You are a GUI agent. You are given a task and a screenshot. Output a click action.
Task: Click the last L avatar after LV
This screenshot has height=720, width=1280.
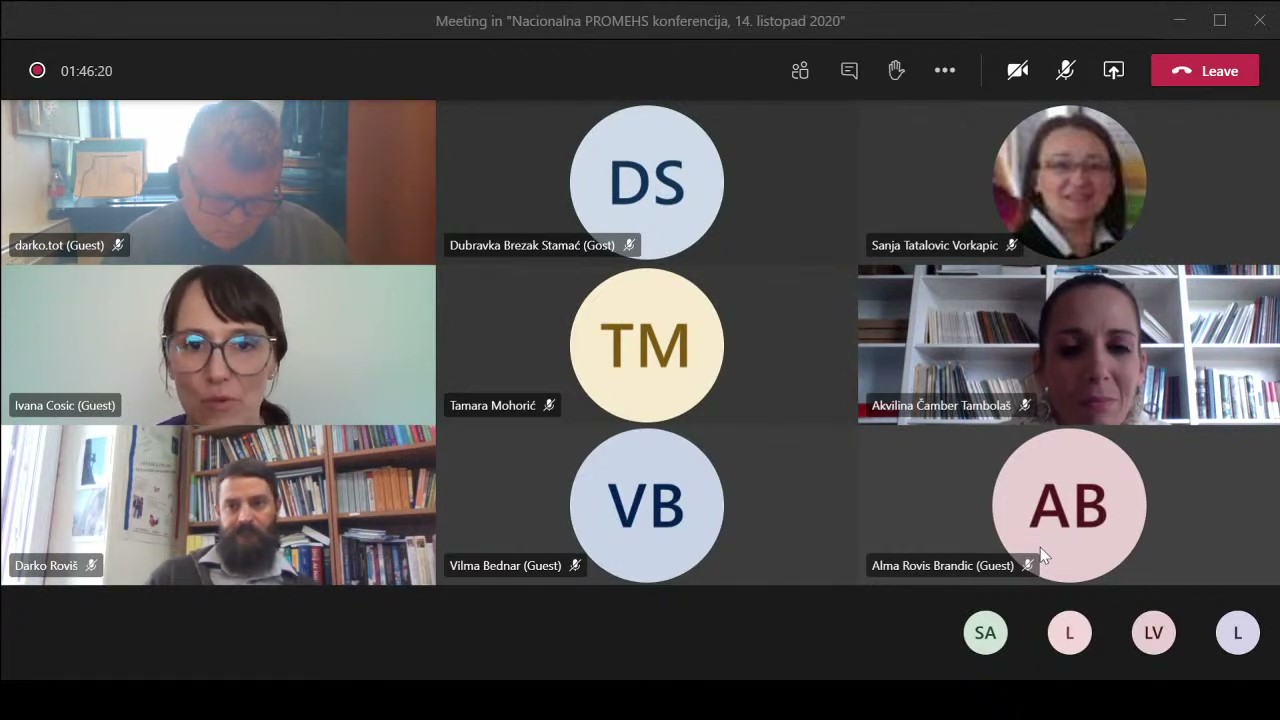click(1237, 633)
